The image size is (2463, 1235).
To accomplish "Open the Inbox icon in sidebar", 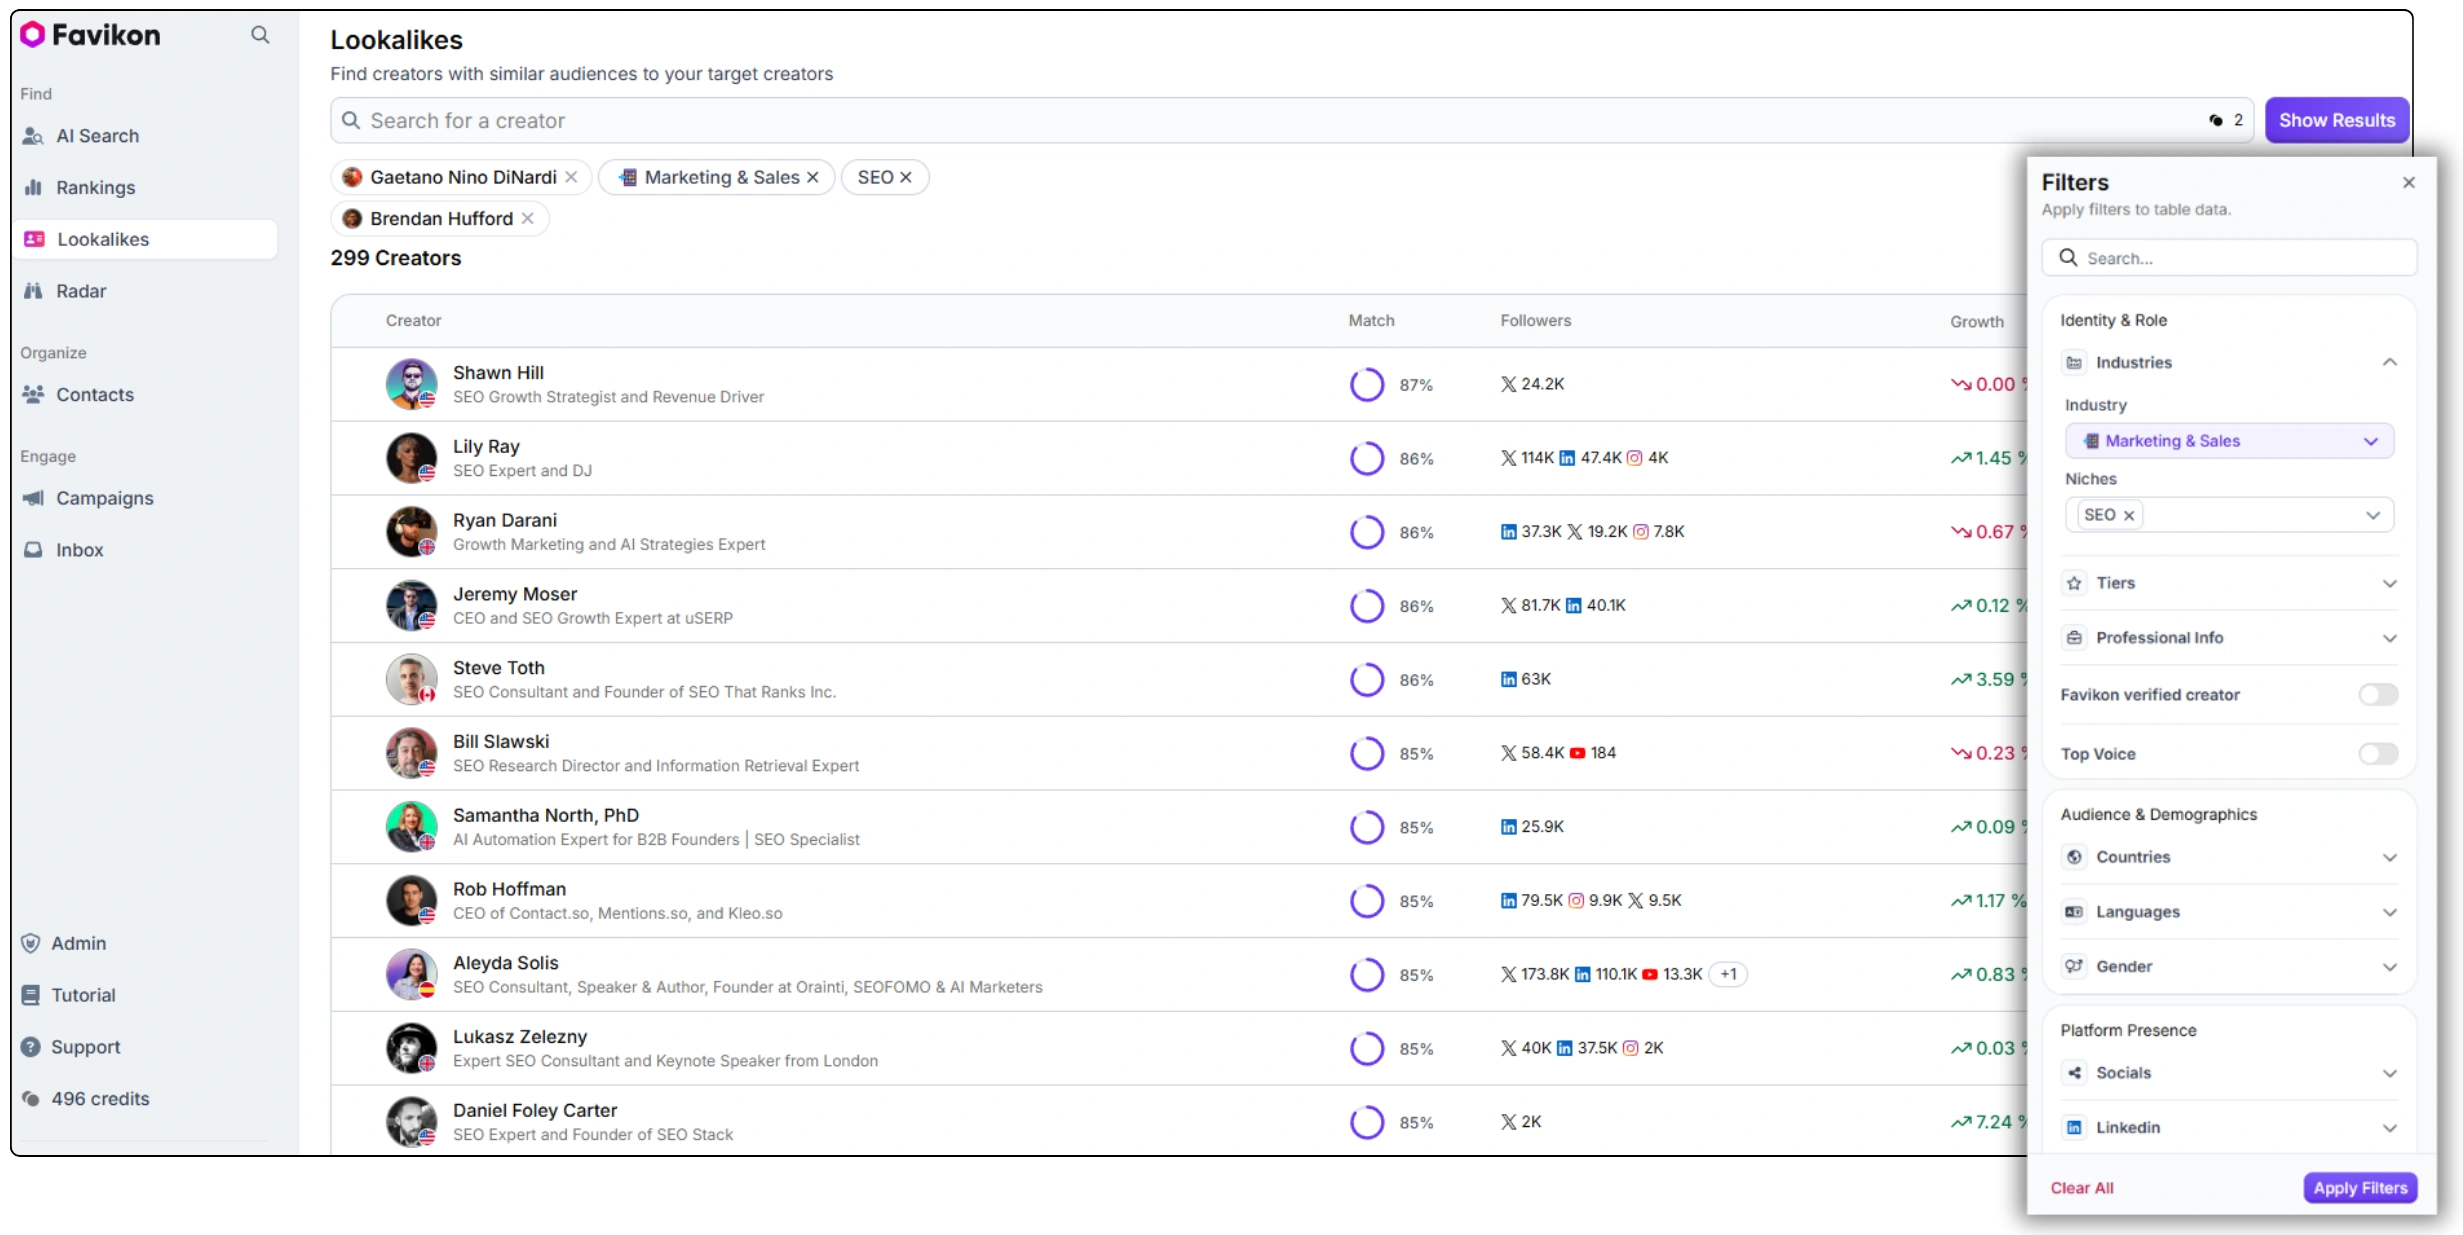I will click(x=33, y=550).
